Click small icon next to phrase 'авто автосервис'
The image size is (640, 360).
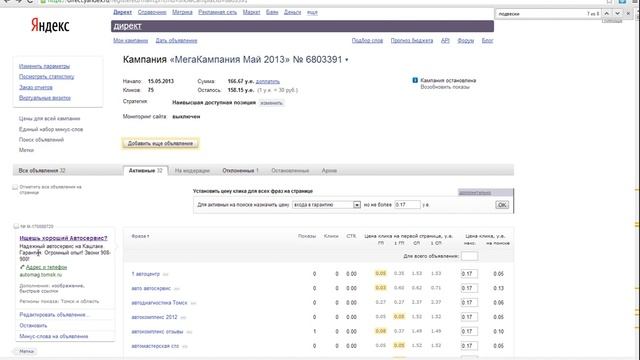176,289
